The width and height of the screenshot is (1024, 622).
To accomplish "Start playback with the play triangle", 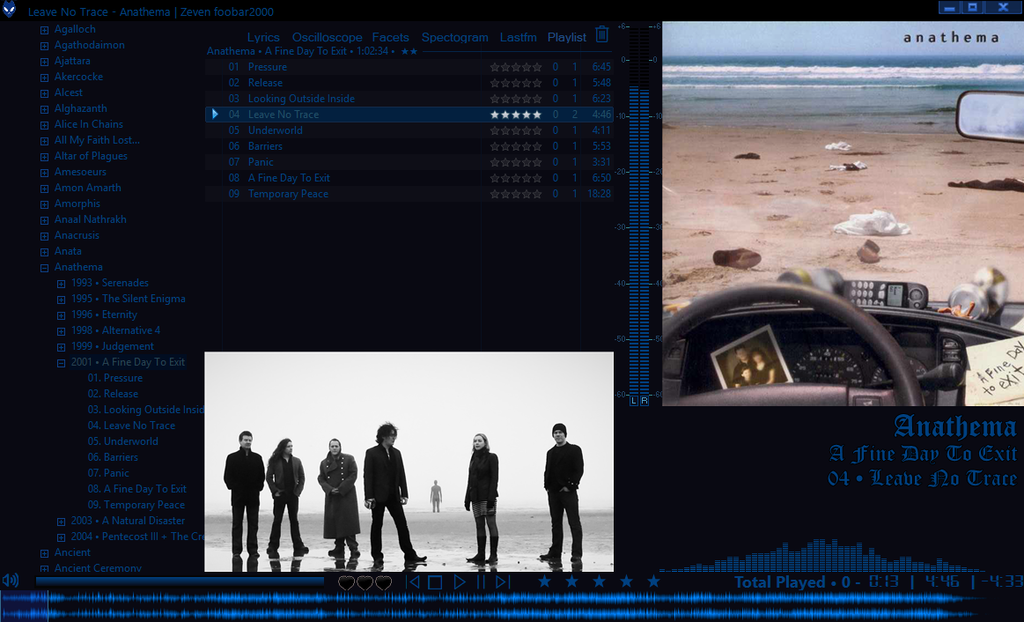I will coord(459,581).
